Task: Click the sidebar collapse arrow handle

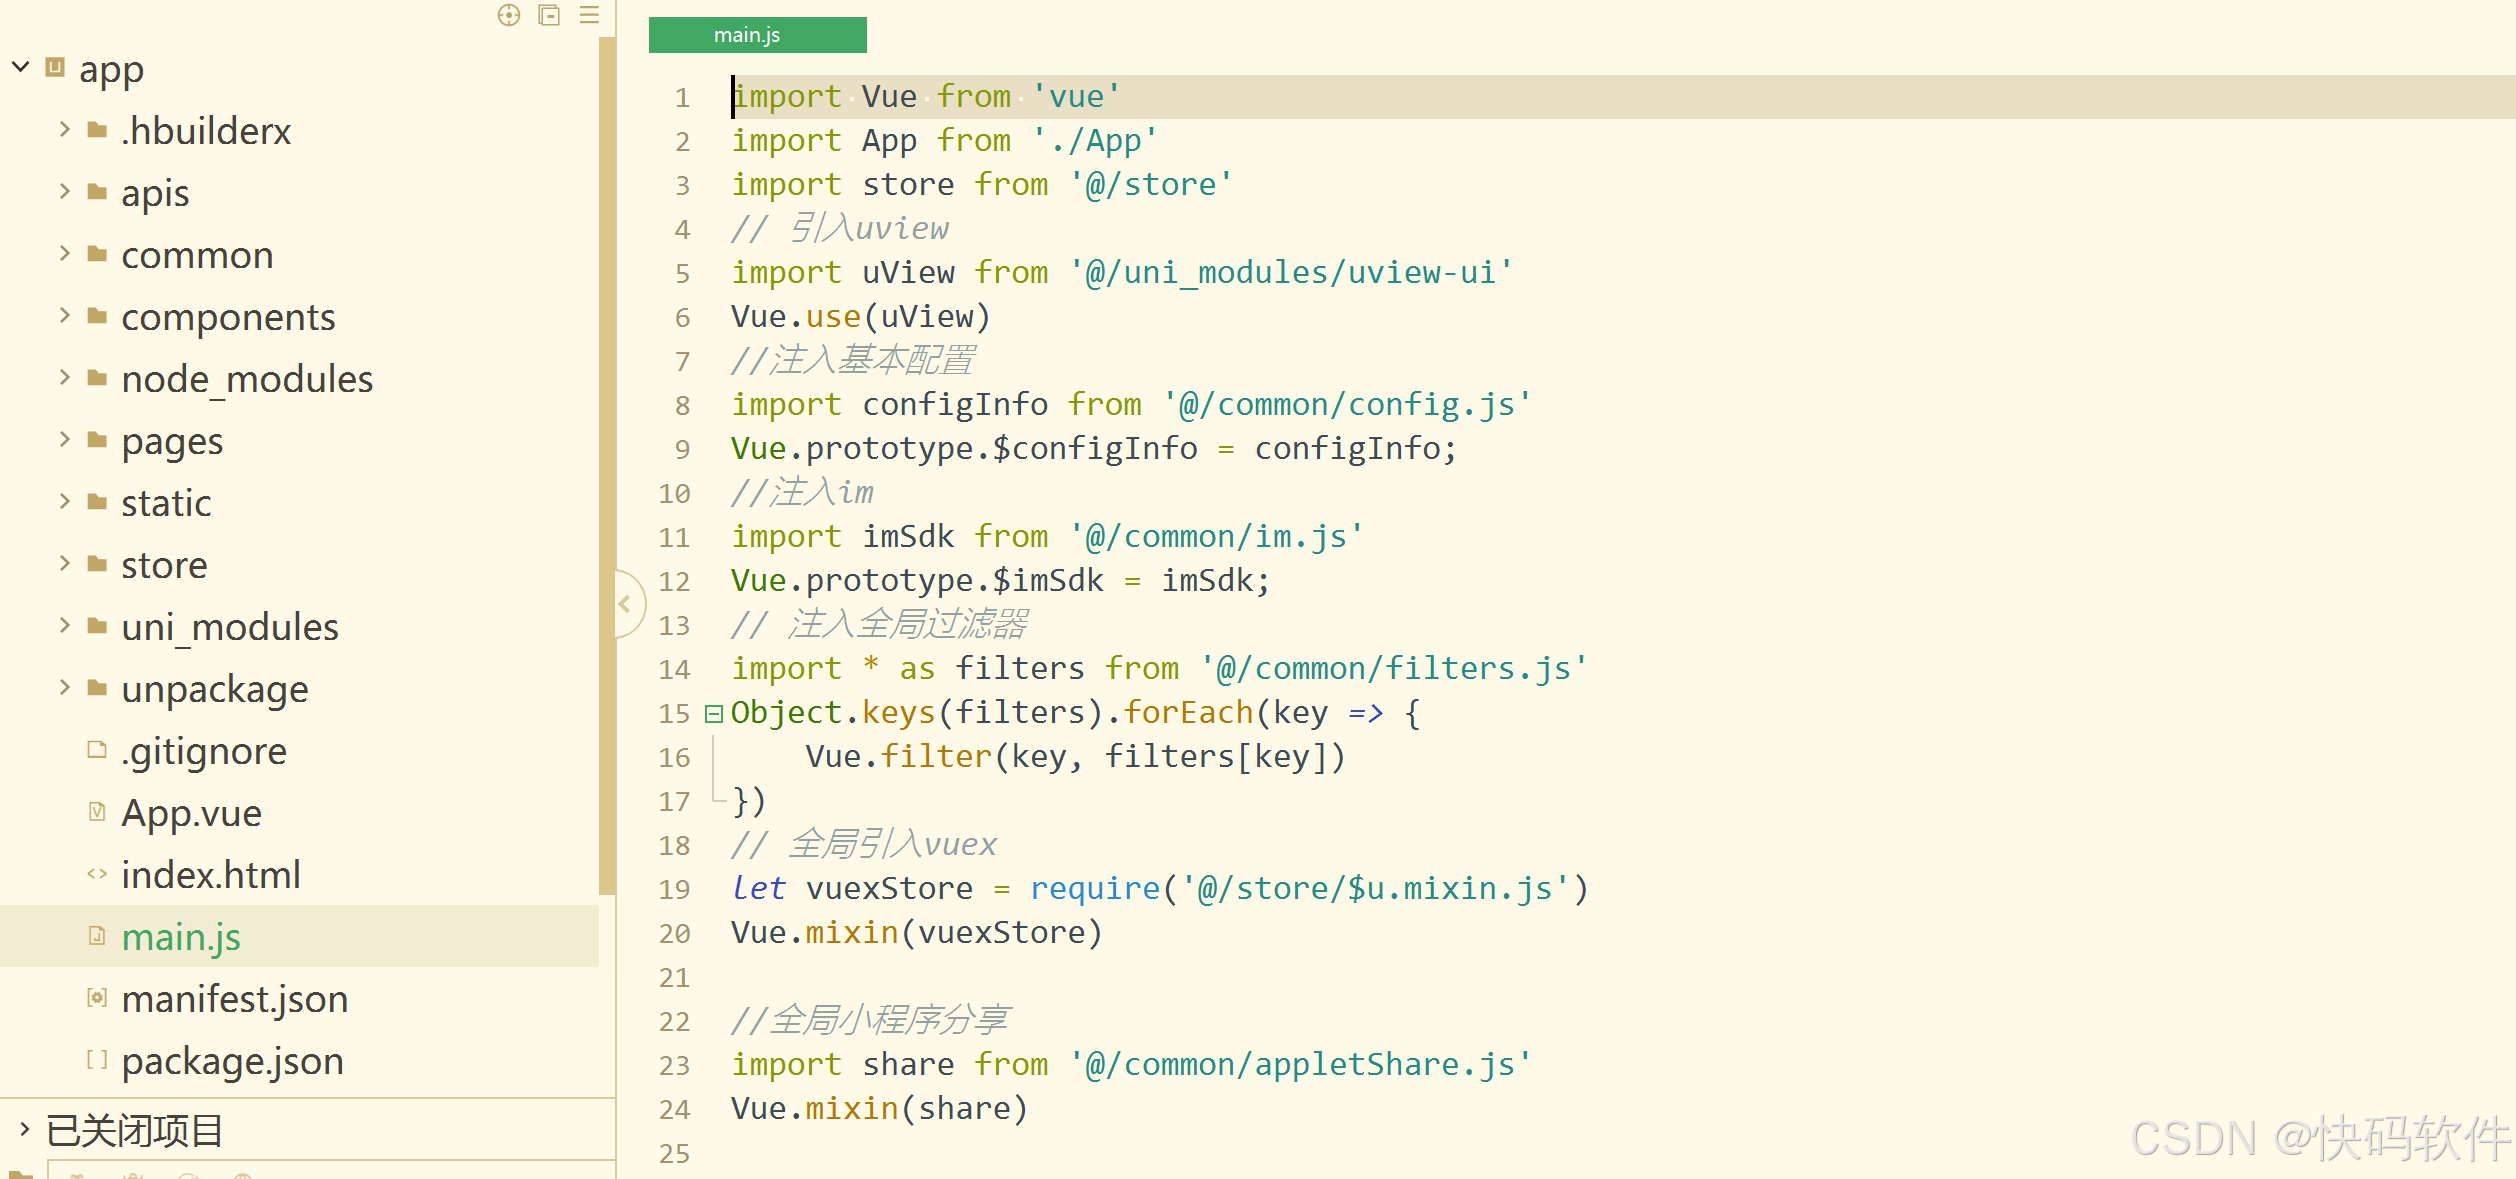Action: (x=626, y=603)
